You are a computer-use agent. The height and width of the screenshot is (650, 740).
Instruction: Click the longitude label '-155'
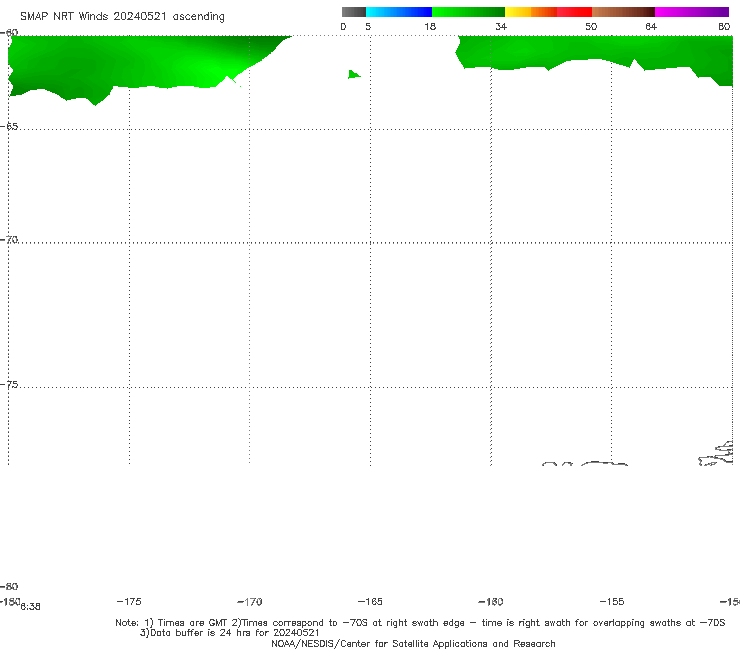[612, 602]
